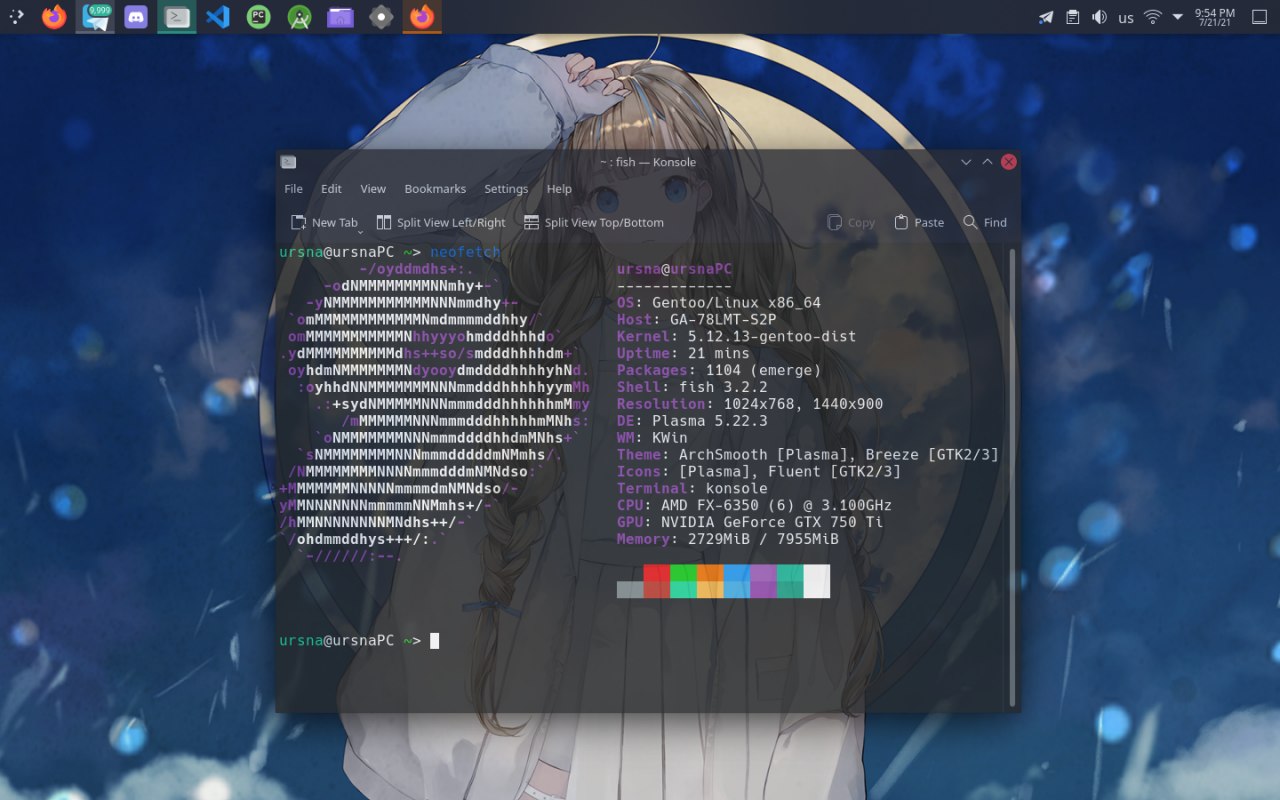This screenshot has width=1280, height=800.
Task: Select the Konsole terminal taskbar entry
Action: point(177,17)
